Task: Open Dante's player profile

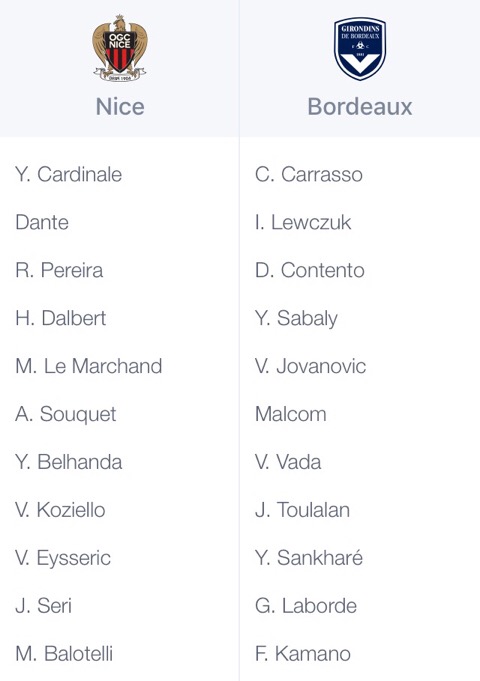Action: tap(42, 222)
